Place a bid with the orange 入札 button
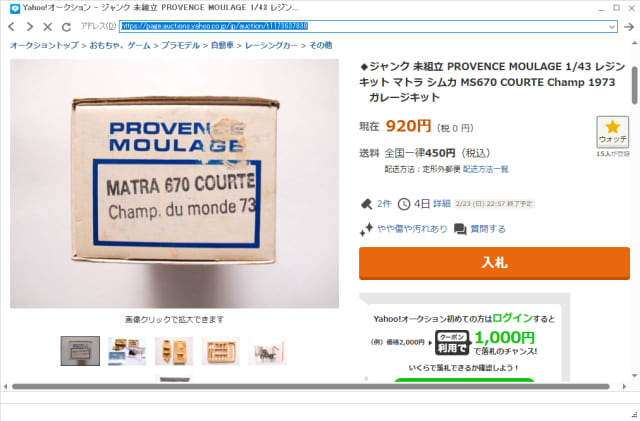 tap(494, 263)
